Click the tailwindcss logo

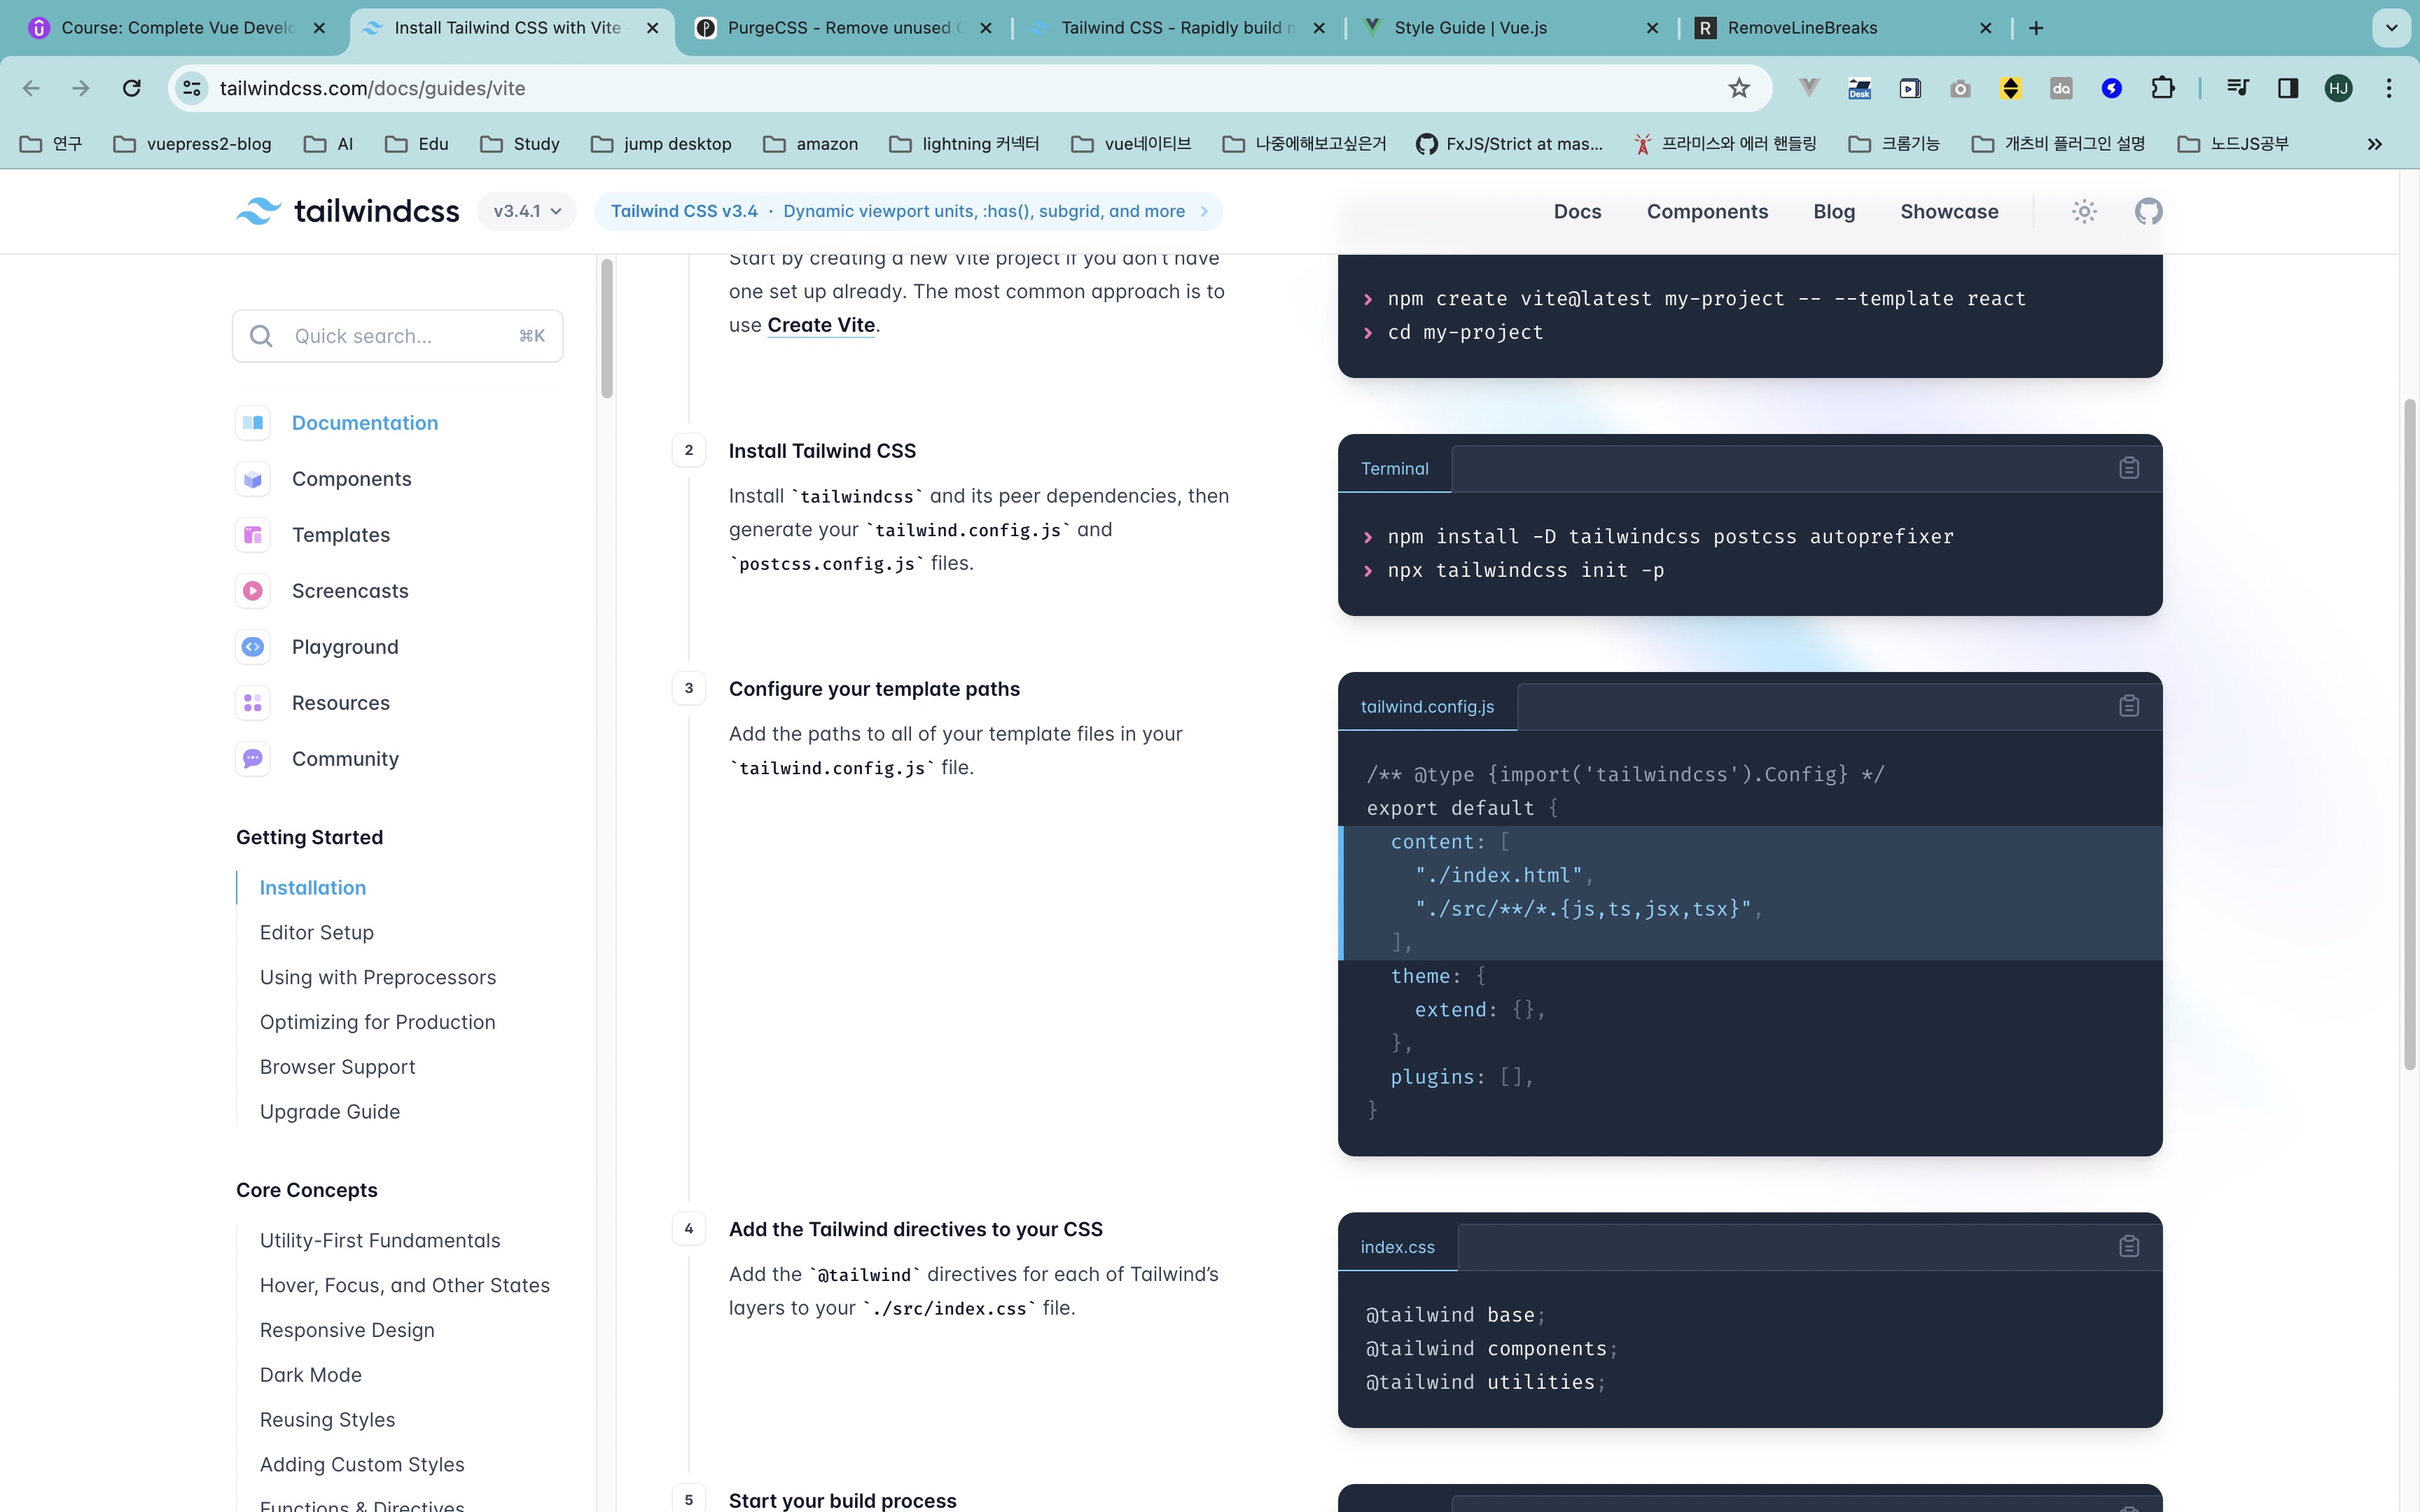[348, 211]
